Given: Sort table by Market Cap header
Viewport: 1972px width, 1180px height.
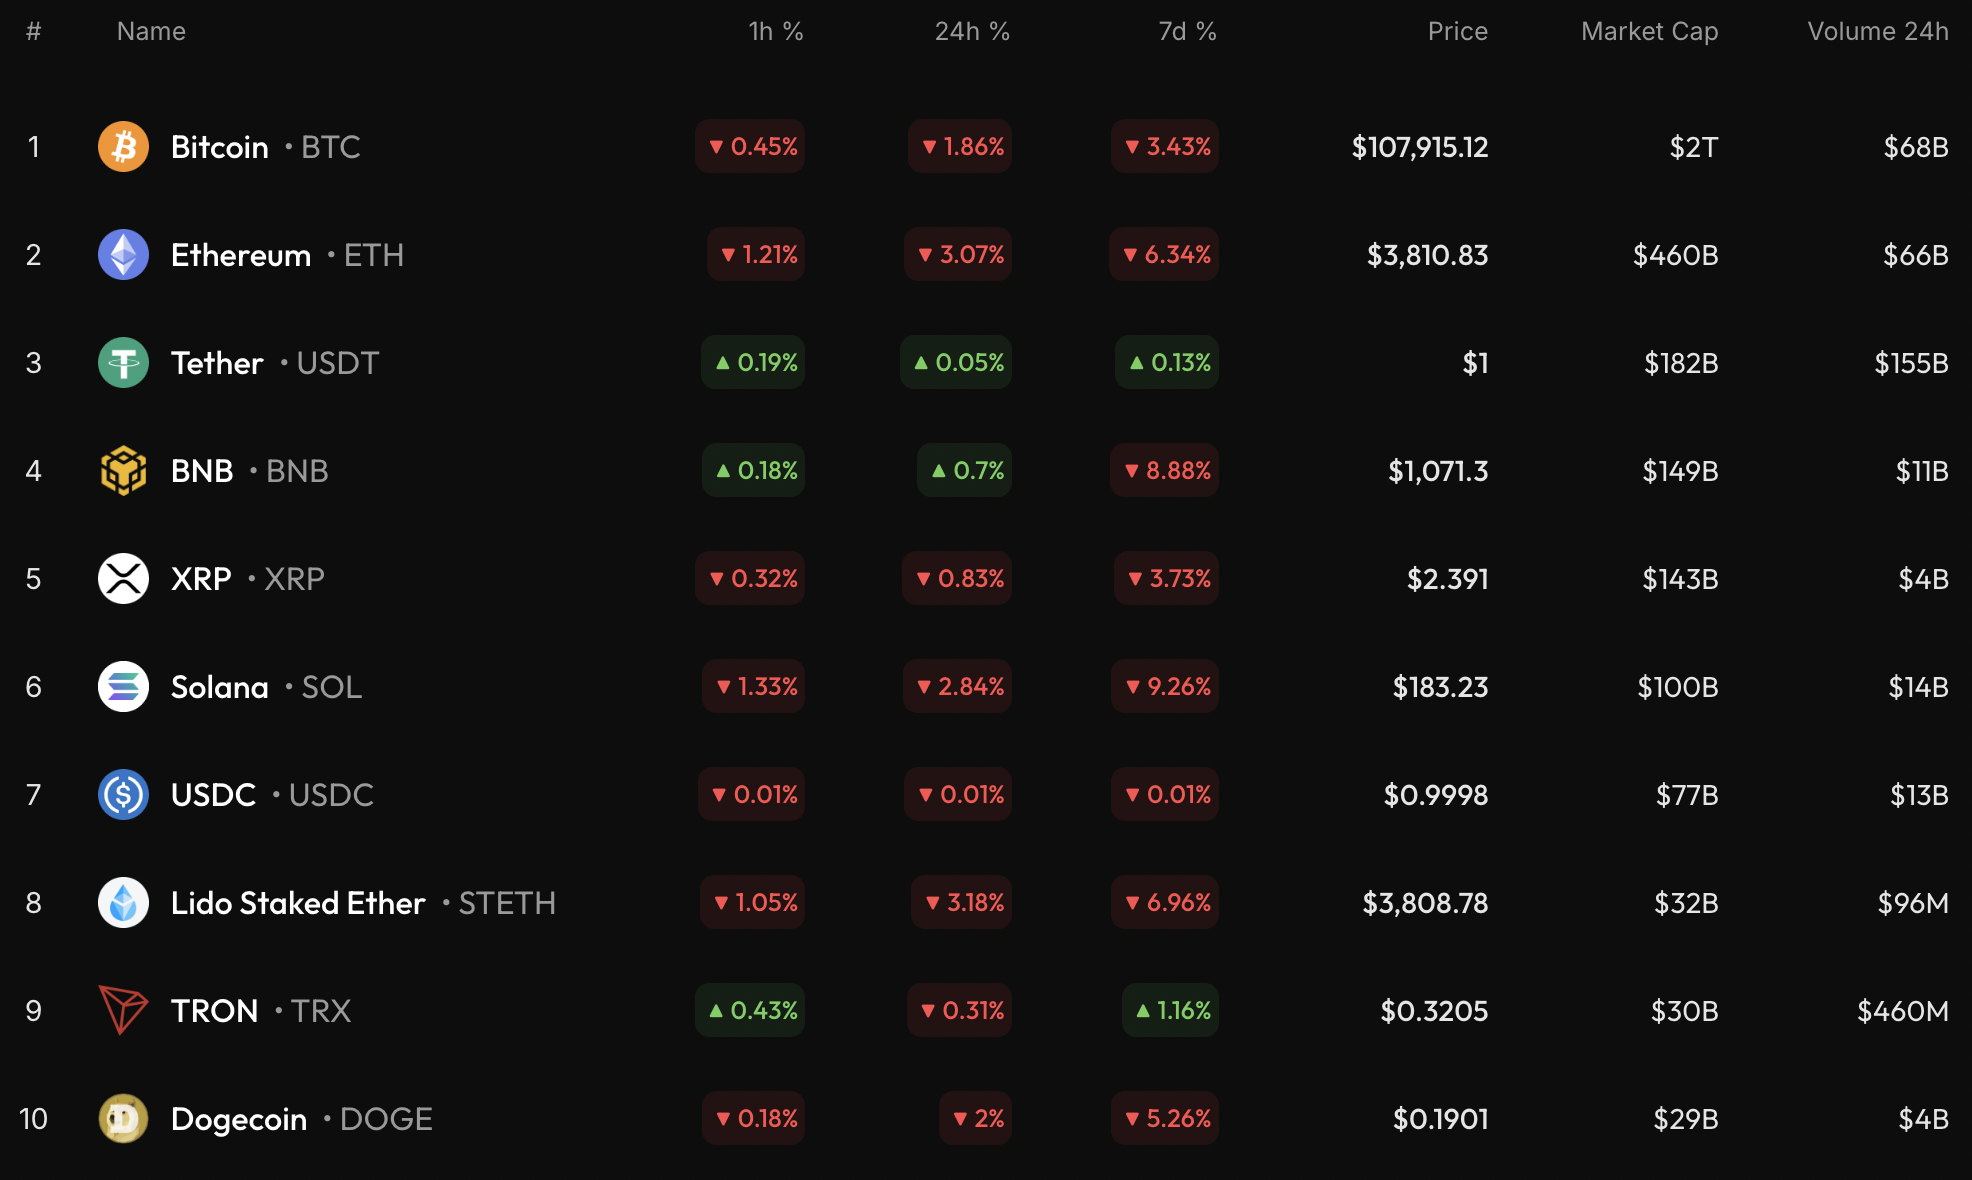Looking at the screenshot, I should [1649, 32].
